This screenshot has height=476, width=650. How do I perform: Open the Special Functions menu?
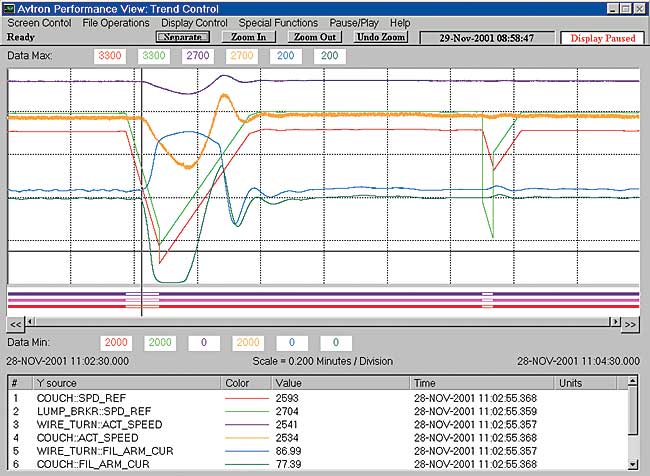tap(278, 23)
